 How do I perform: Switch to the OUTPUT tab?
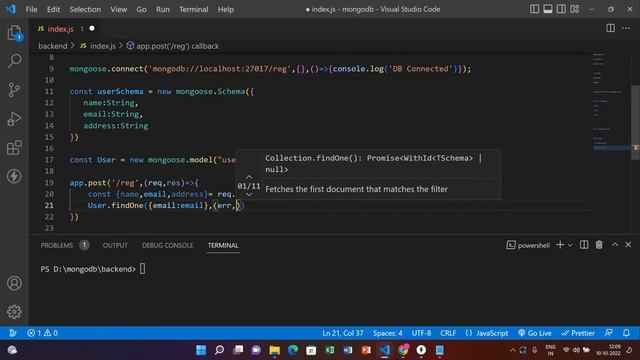115,245
